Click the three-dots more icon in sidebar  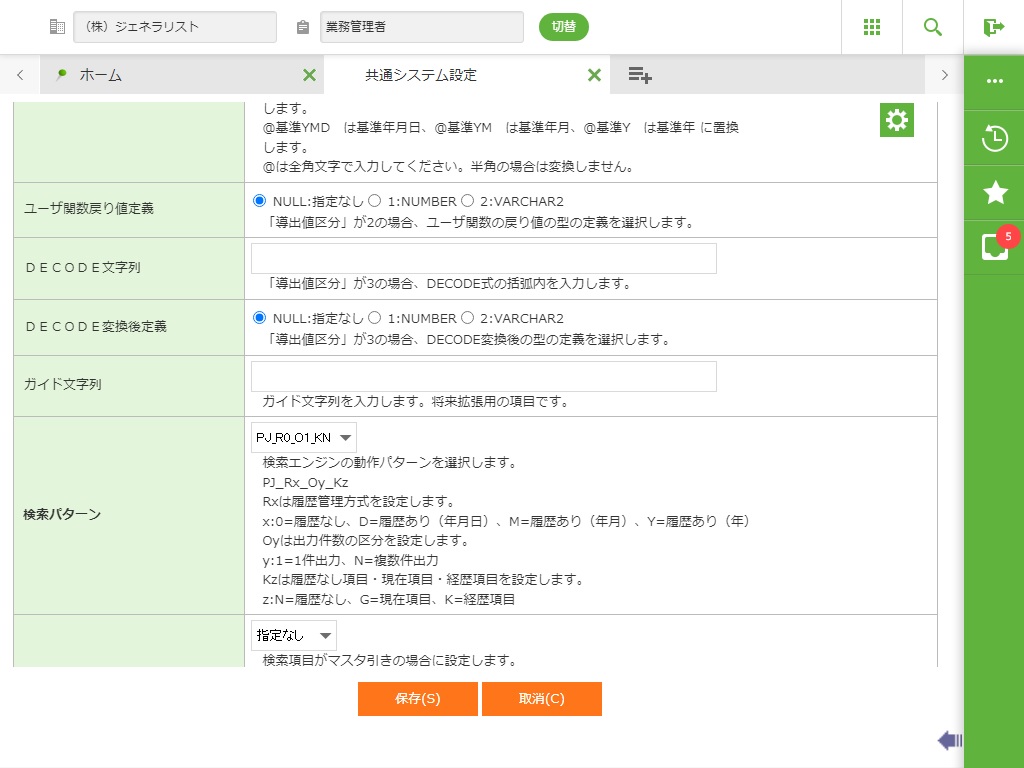994,81
